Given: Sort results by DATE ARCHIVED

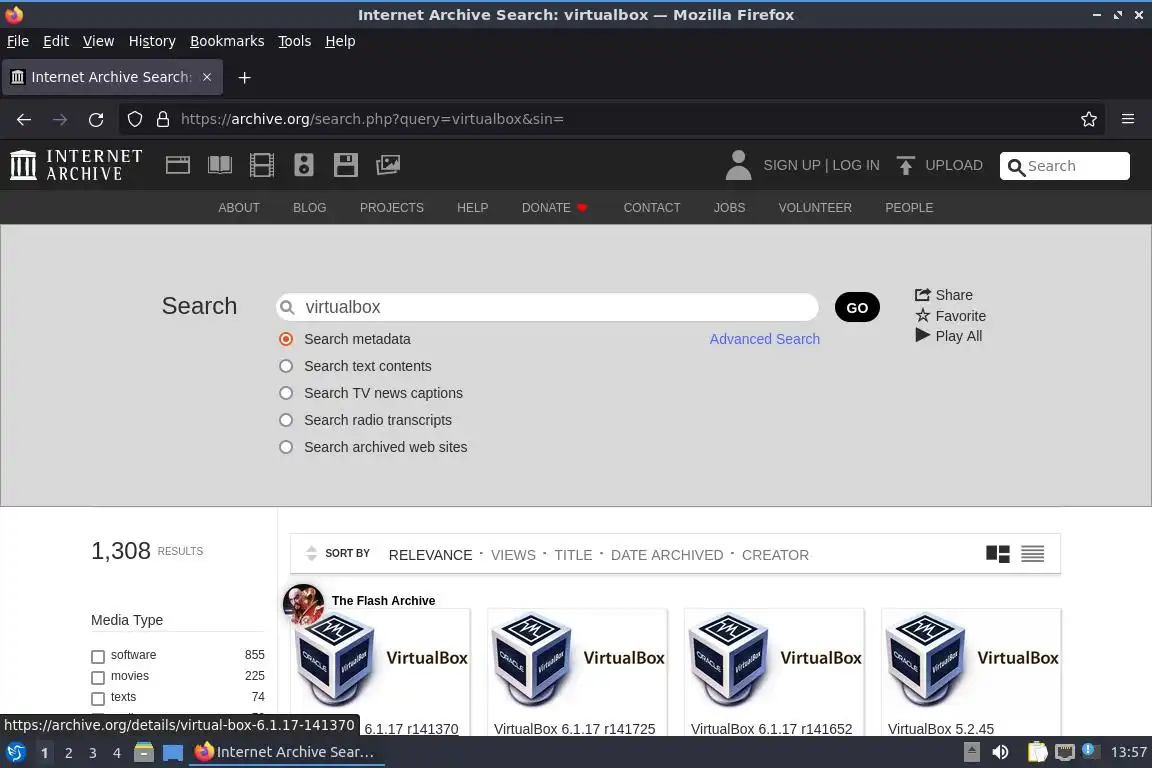Looking at the screenshot, I should coord(667,555).
